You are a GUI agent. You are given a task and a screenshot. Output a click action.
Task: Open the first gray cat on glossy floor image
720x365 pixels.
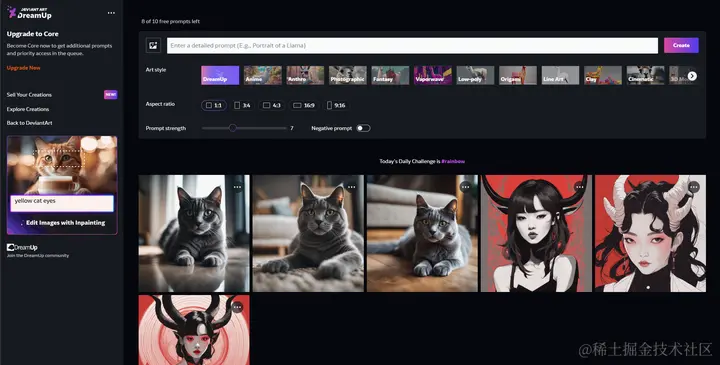click(194, 233)
